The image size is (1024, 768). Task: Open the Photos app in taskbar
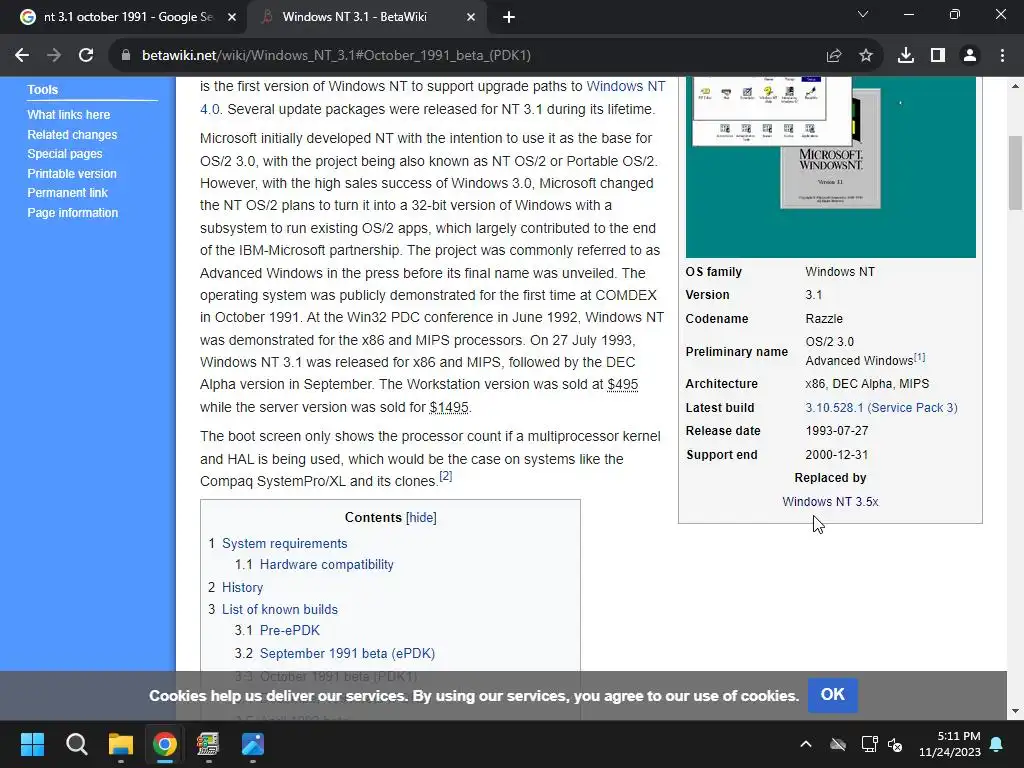coord(253,744)
